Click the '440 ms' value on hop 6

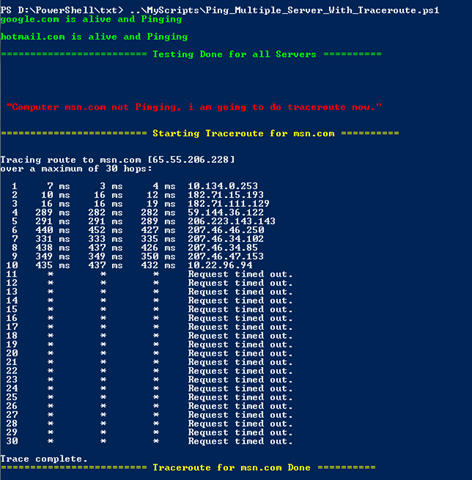pos(52,230)
